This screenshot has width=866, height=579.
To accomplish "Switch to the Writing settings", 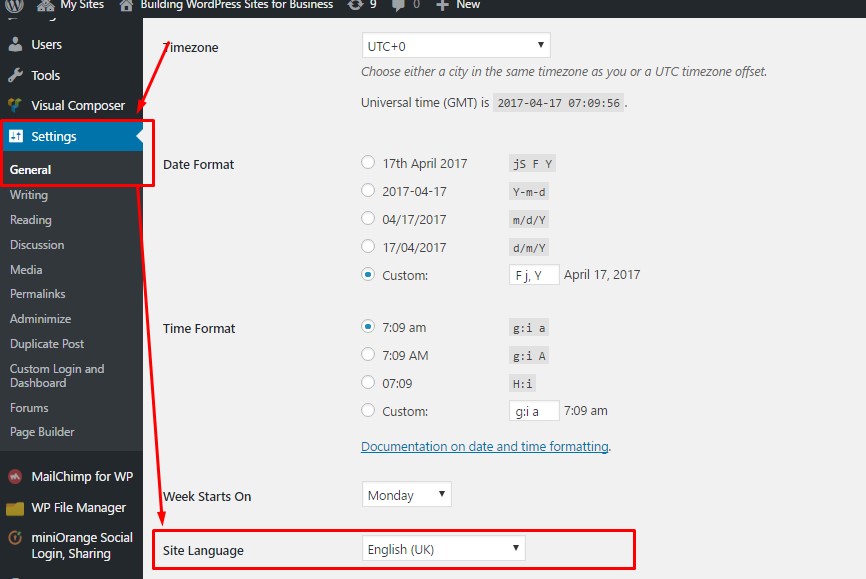I will pyautogui.click(x=30, y=195).
